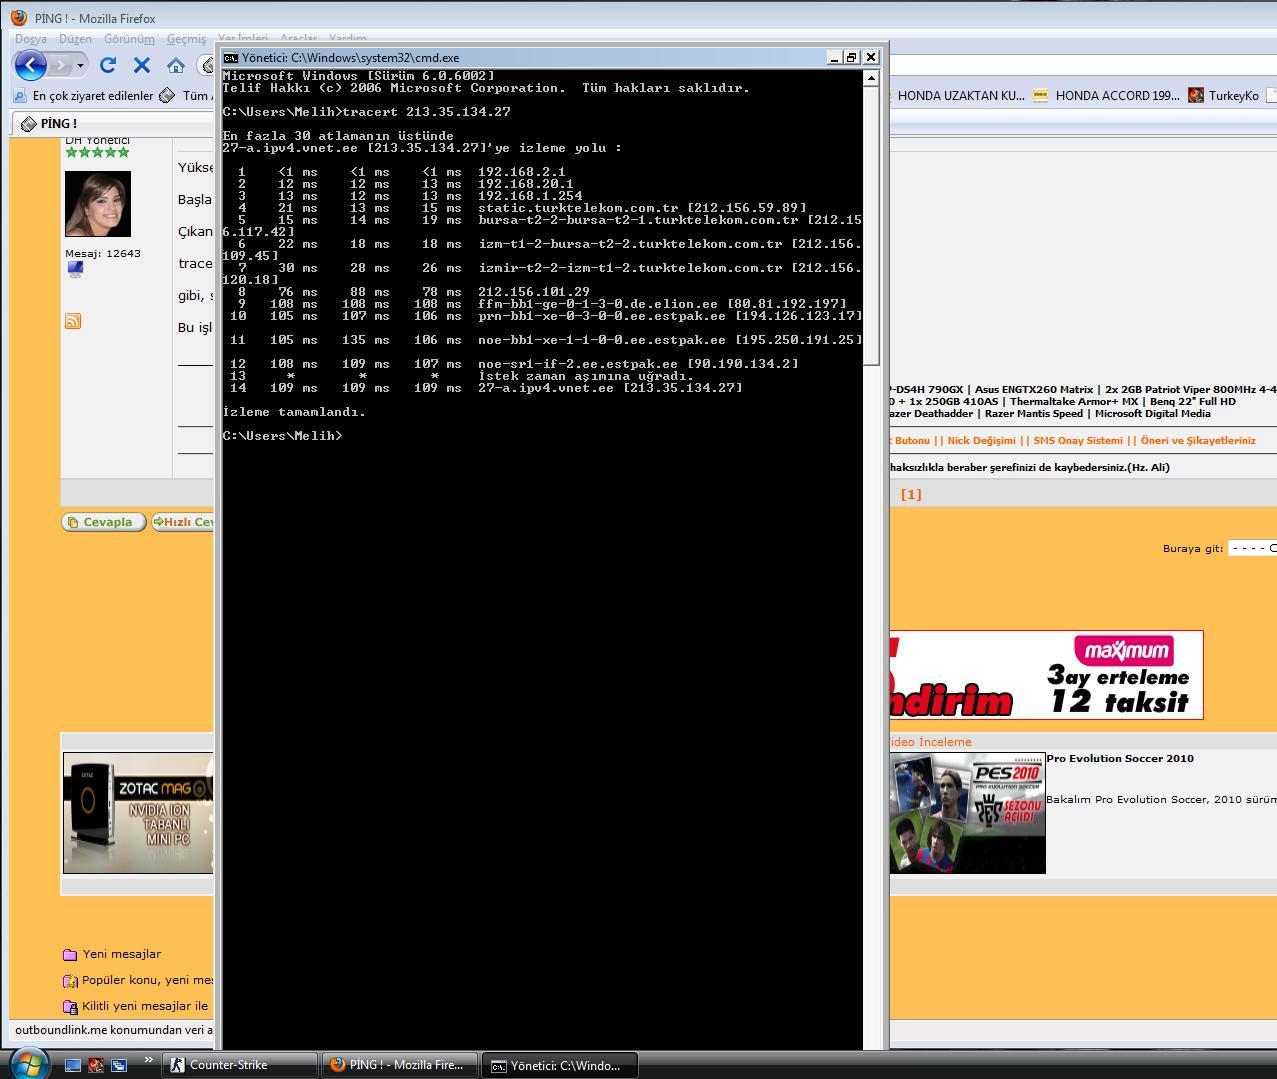This screenshot has width=1277, height=1079.
Task: Click the forum member's avatar photo
Action: [98, 204]
